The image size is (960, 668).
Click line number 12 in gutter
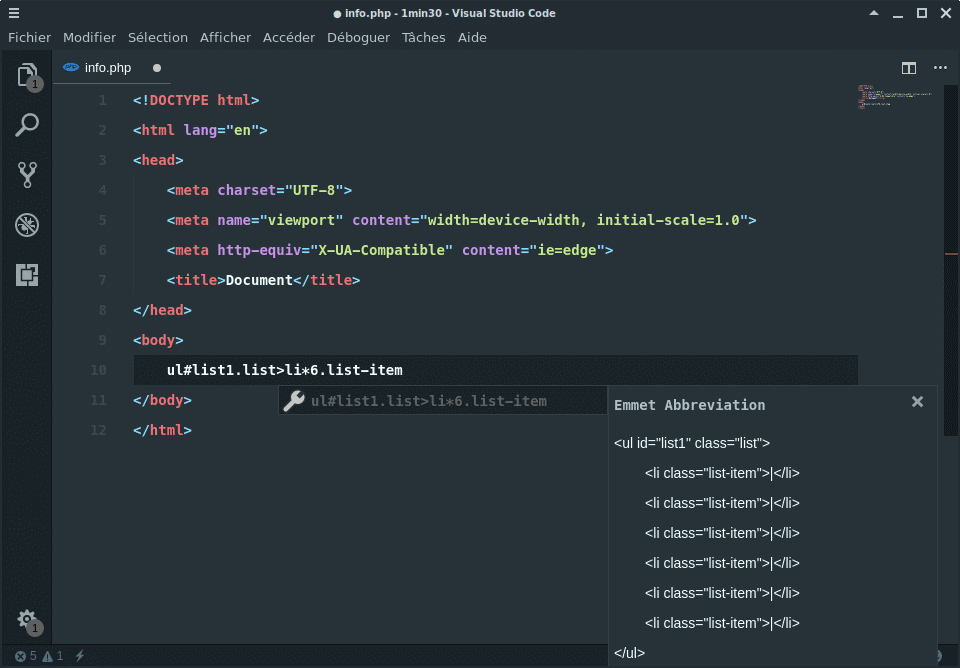coord(99,430)
